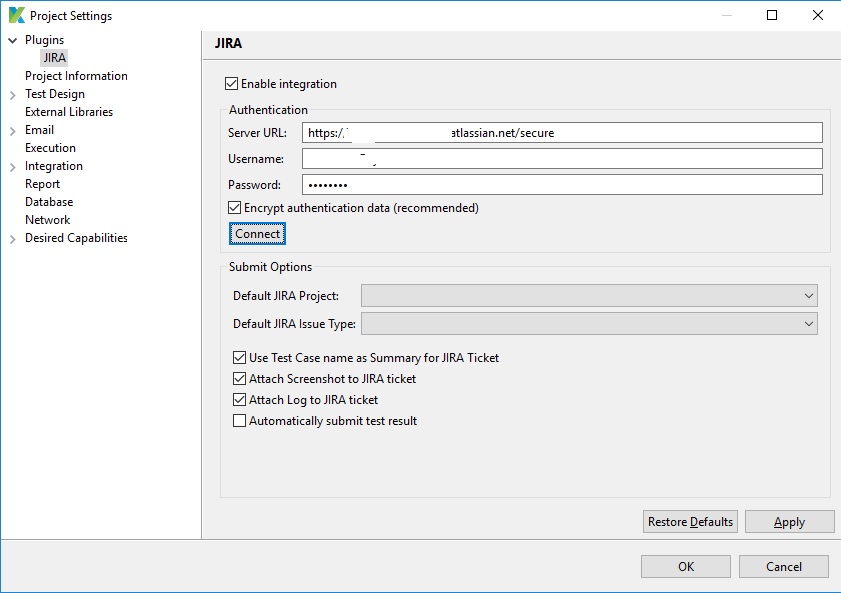Expand the Test Design section
Image resolution: width=841 pixels, height=593 pixels.
12,93
